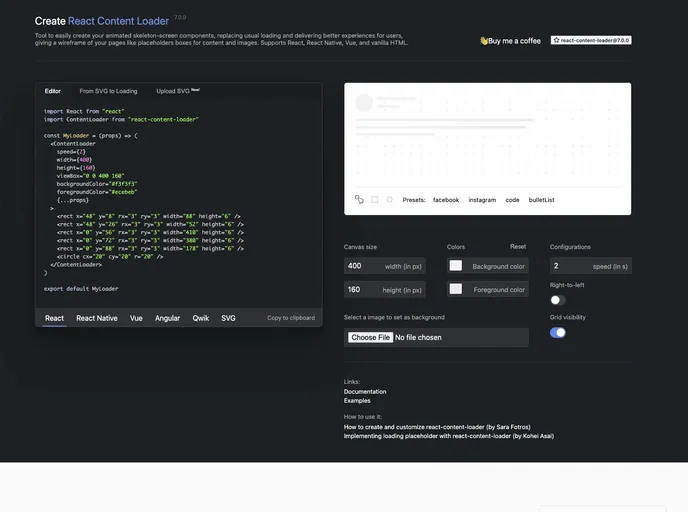Switch to the Vue code tab
This screenshot has width=688, height=512.
(x=136, y=318)
